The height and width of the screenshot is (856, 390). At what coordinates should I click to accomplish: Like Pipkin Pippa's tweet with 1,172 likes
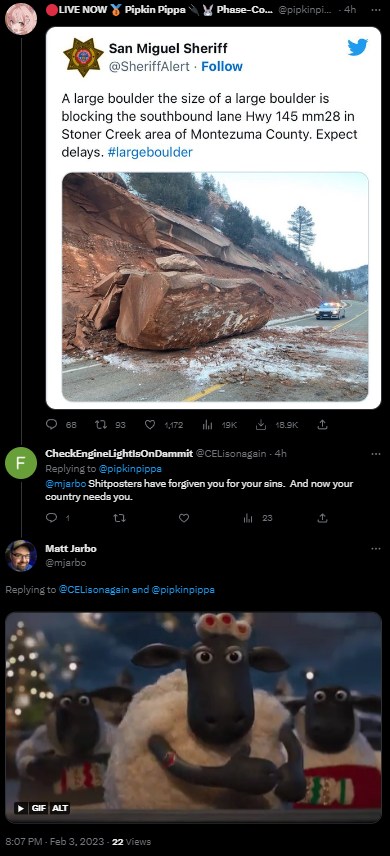(150, 424)
